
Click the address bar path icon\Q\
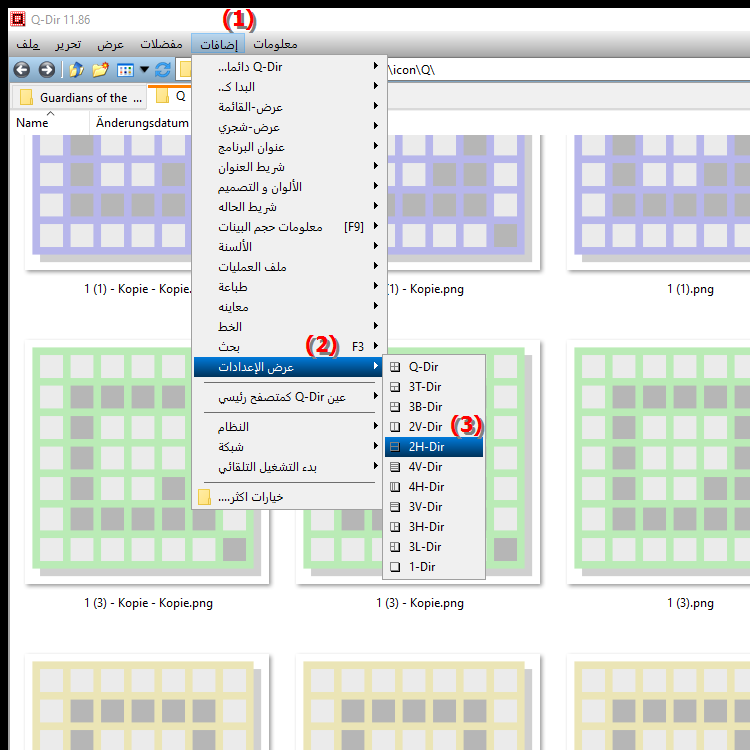412,70
